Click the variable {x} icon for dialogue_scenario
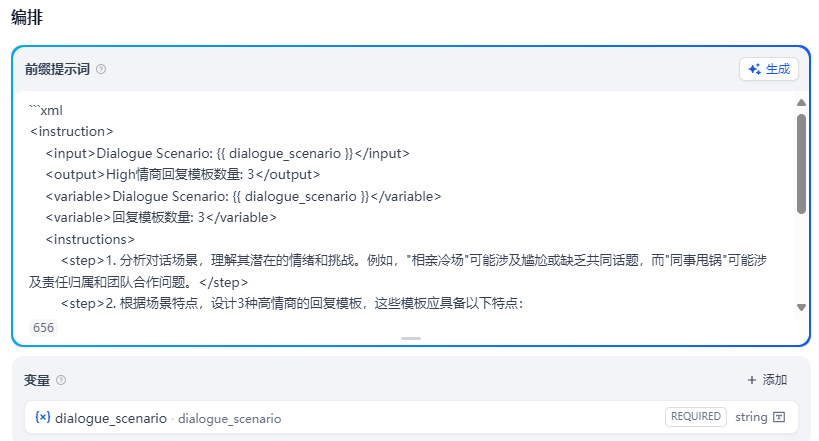Screen dimensions: 819x441 click(x=42, y=417)
